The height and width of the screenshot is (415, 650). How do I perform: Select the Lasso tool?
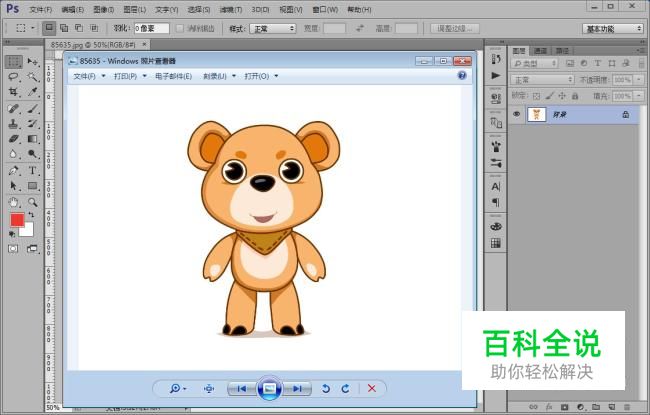click(13, 77)
